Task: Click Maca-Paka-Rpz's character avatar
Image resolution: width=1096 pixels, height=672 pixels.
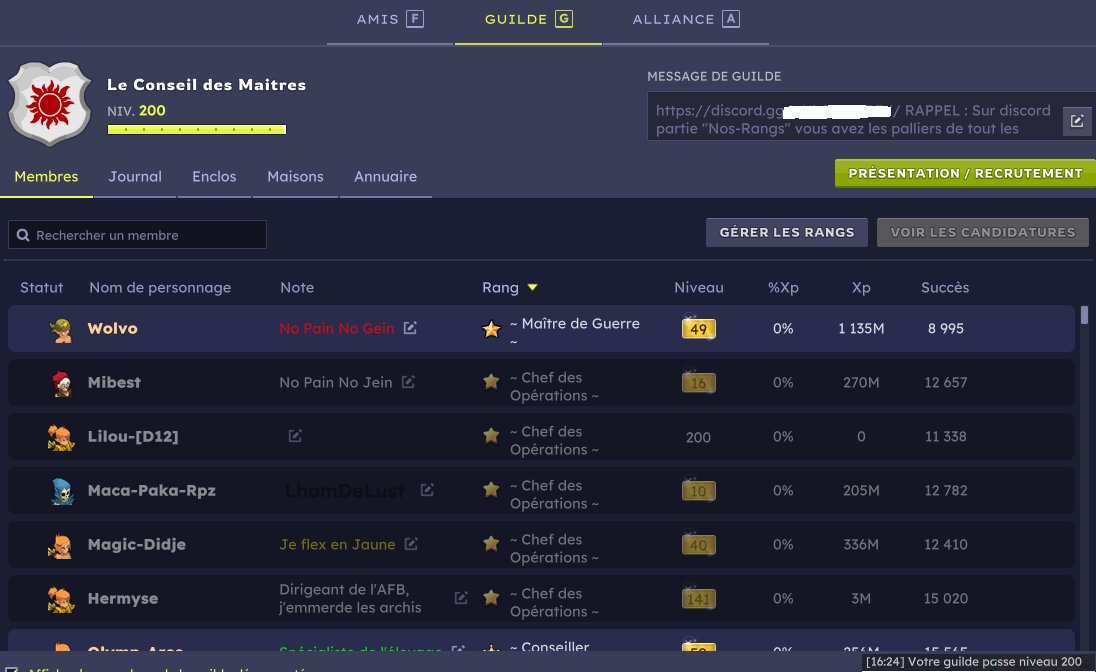Action: point(62,492)
